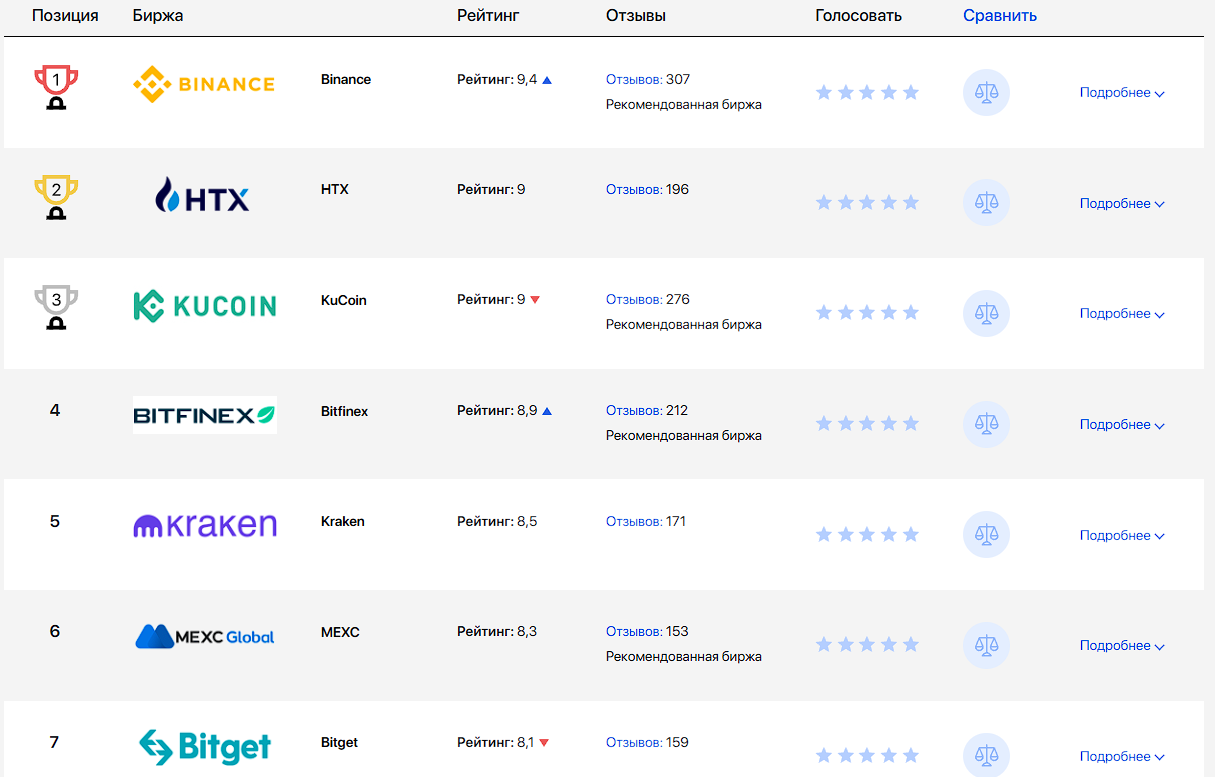Screen dimensions: 1215x777
Task: Click MEXC rating 8,3 text
Action: point(497,631)
